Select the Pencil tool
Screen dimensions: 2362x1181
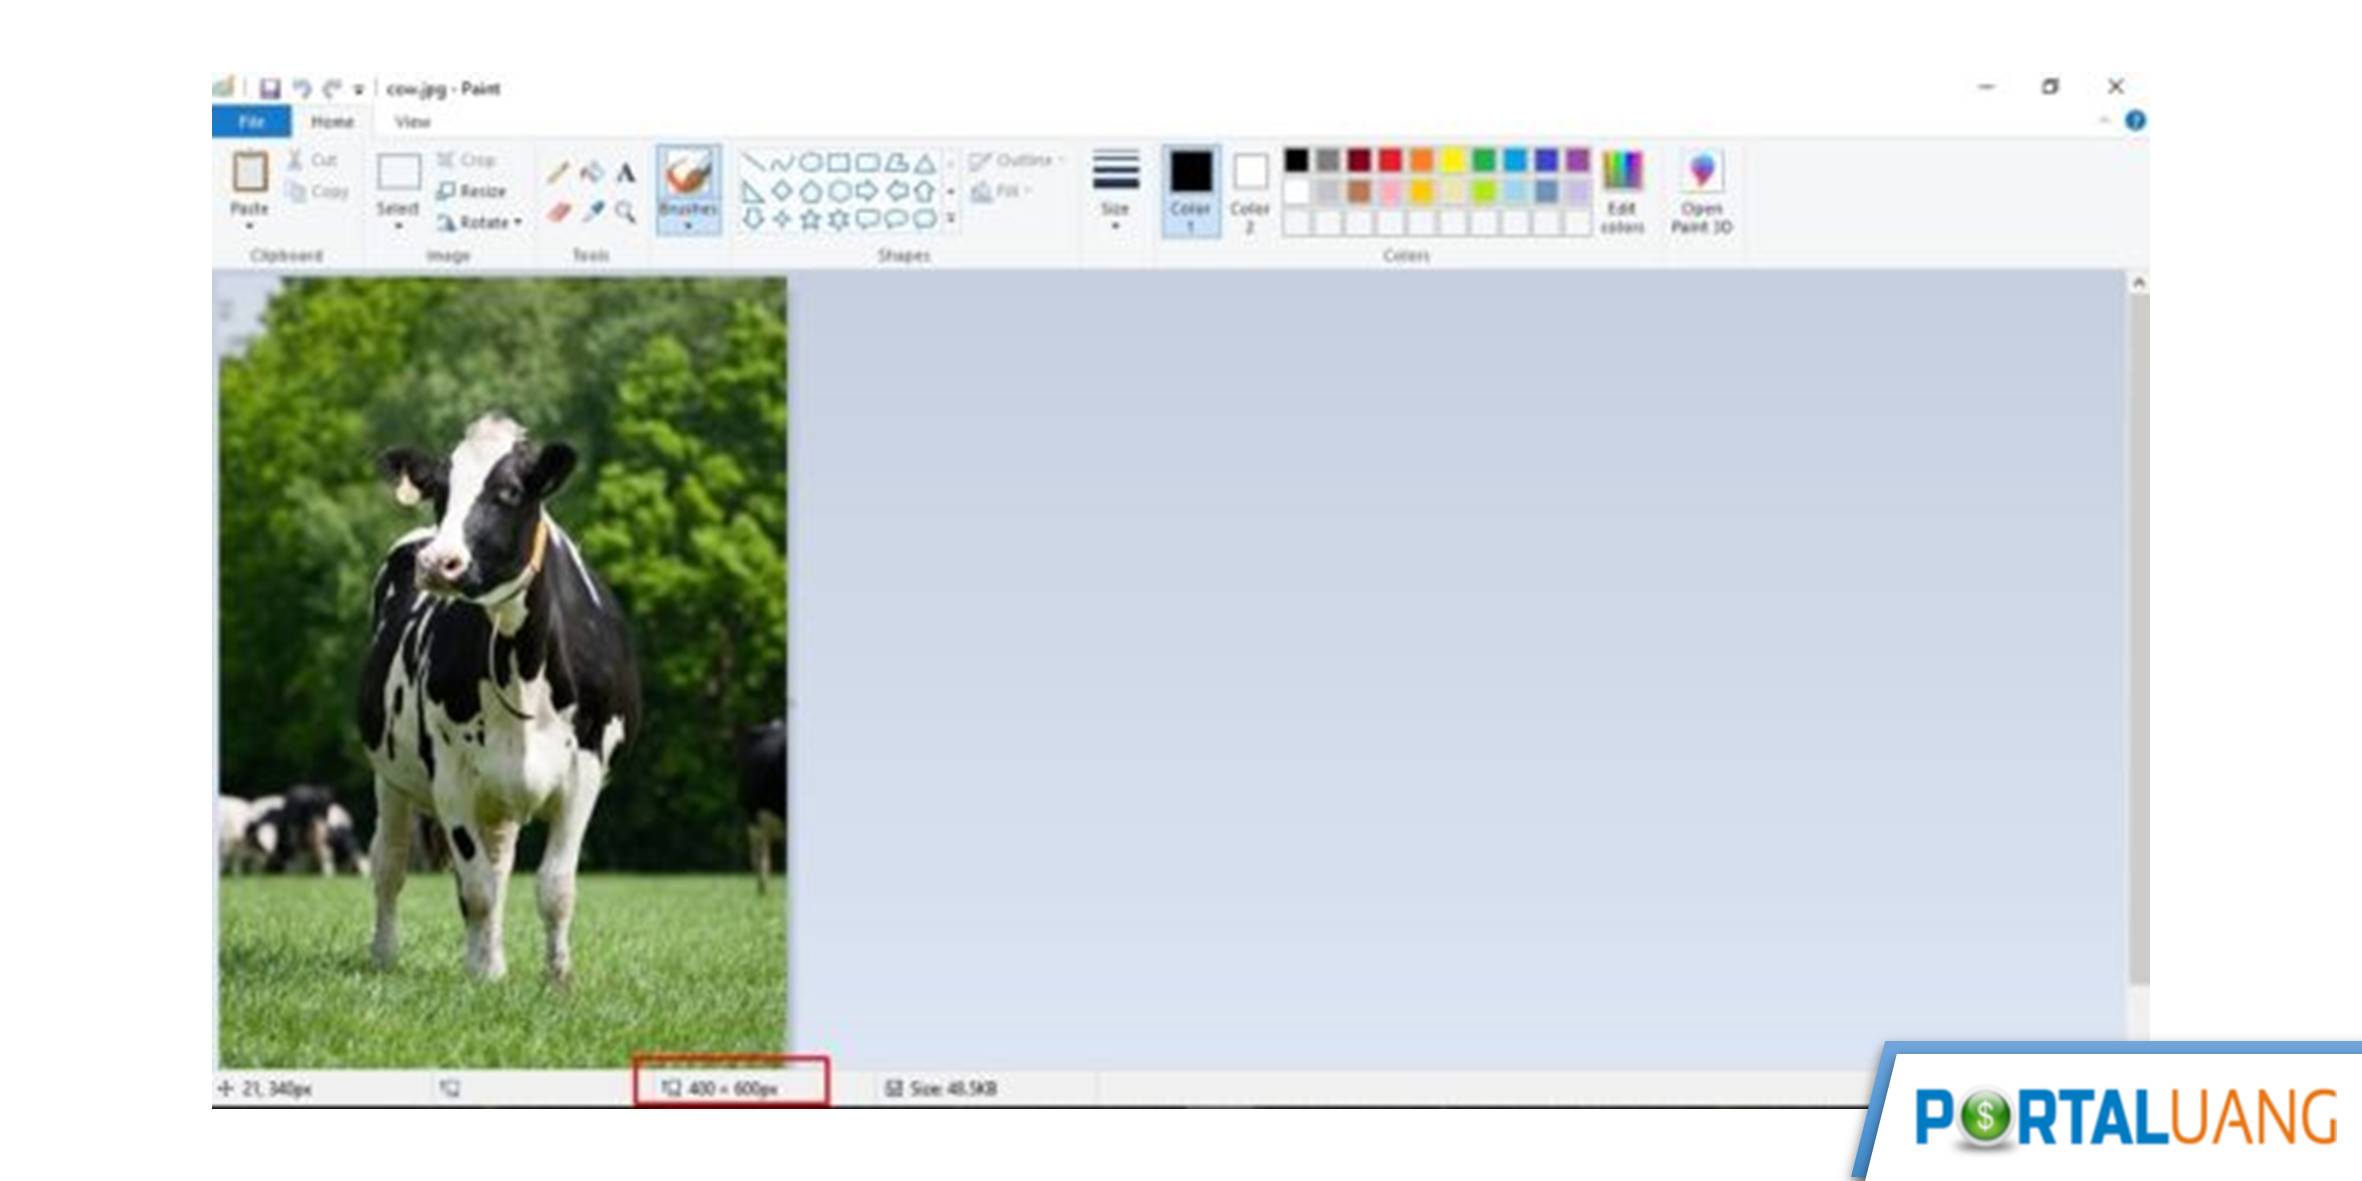[558, 173]
